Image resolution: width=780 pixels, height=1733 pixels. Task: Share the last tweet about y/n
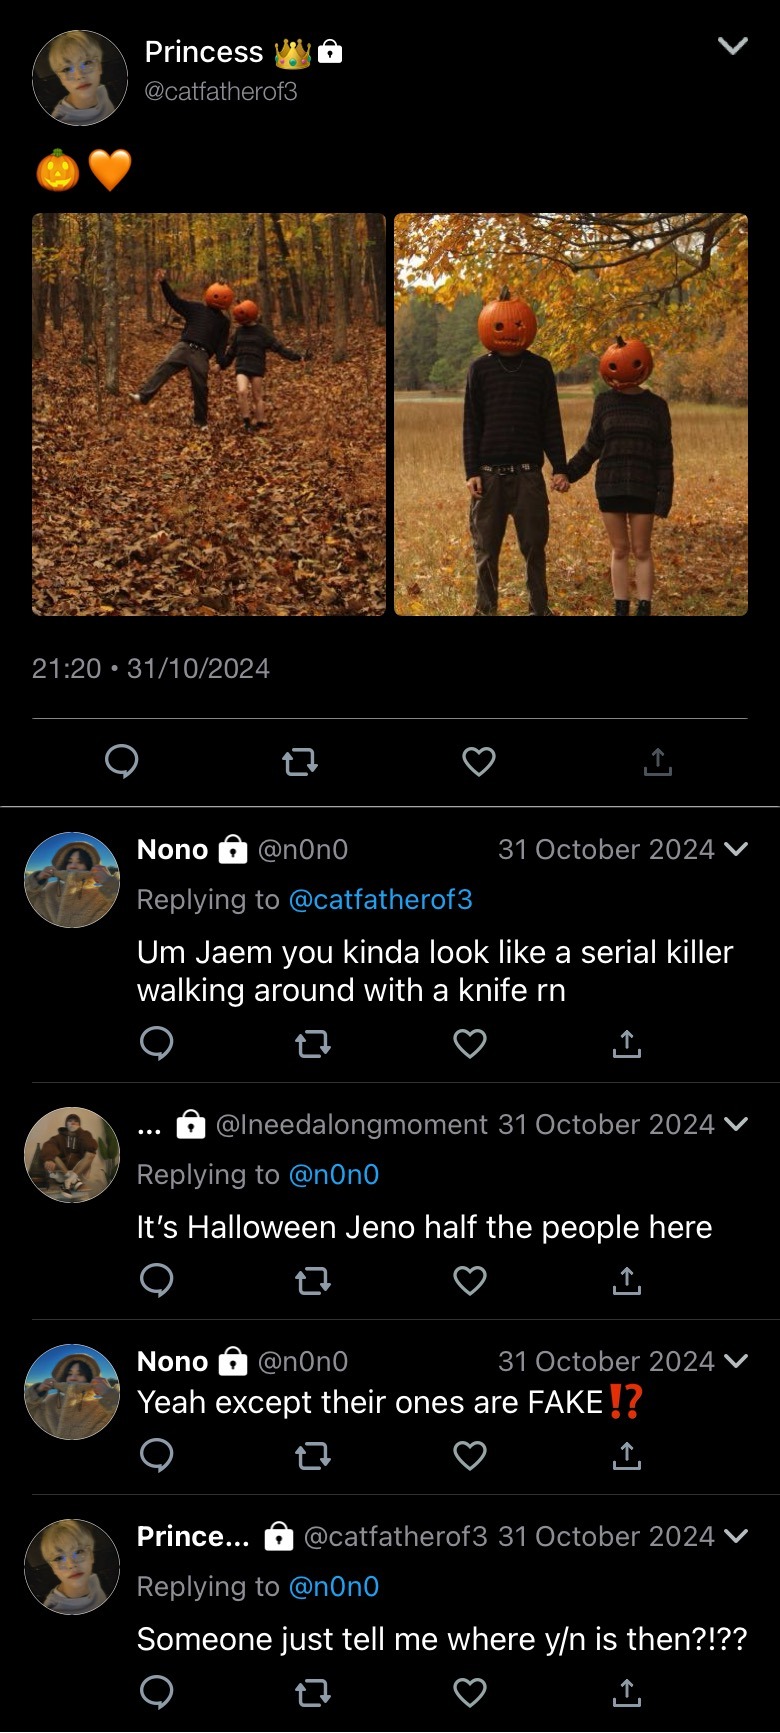click(626, 1692)
